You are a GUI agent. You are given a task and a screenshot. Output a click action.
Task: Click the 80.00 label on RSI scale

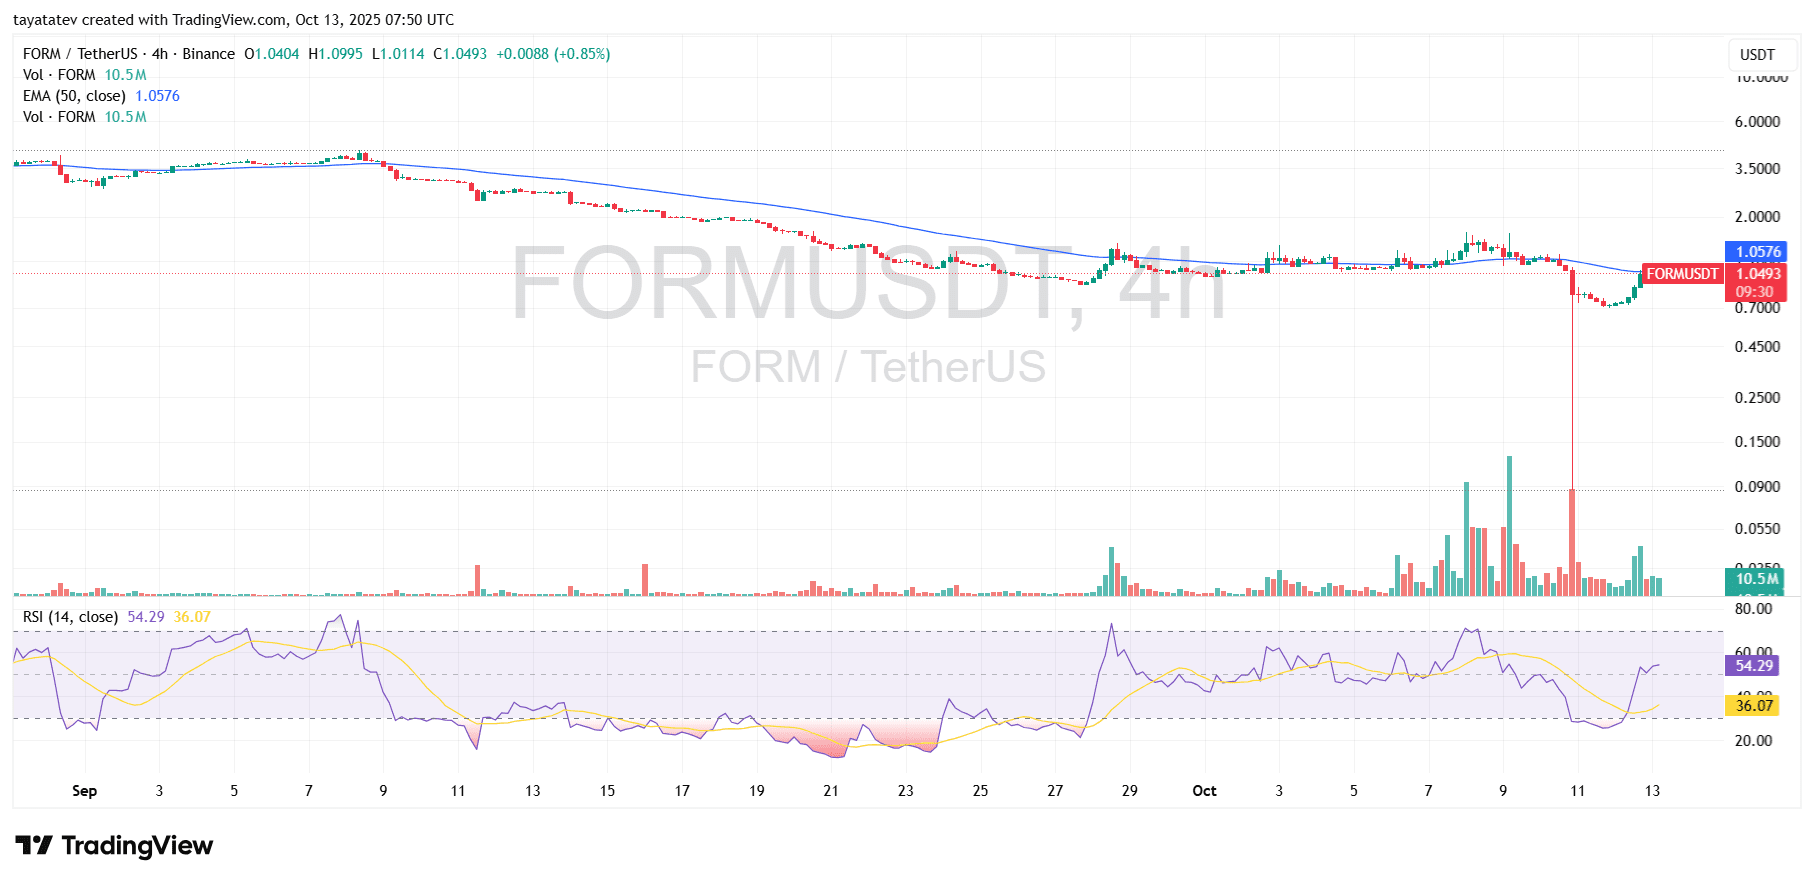pos(1753,609)
